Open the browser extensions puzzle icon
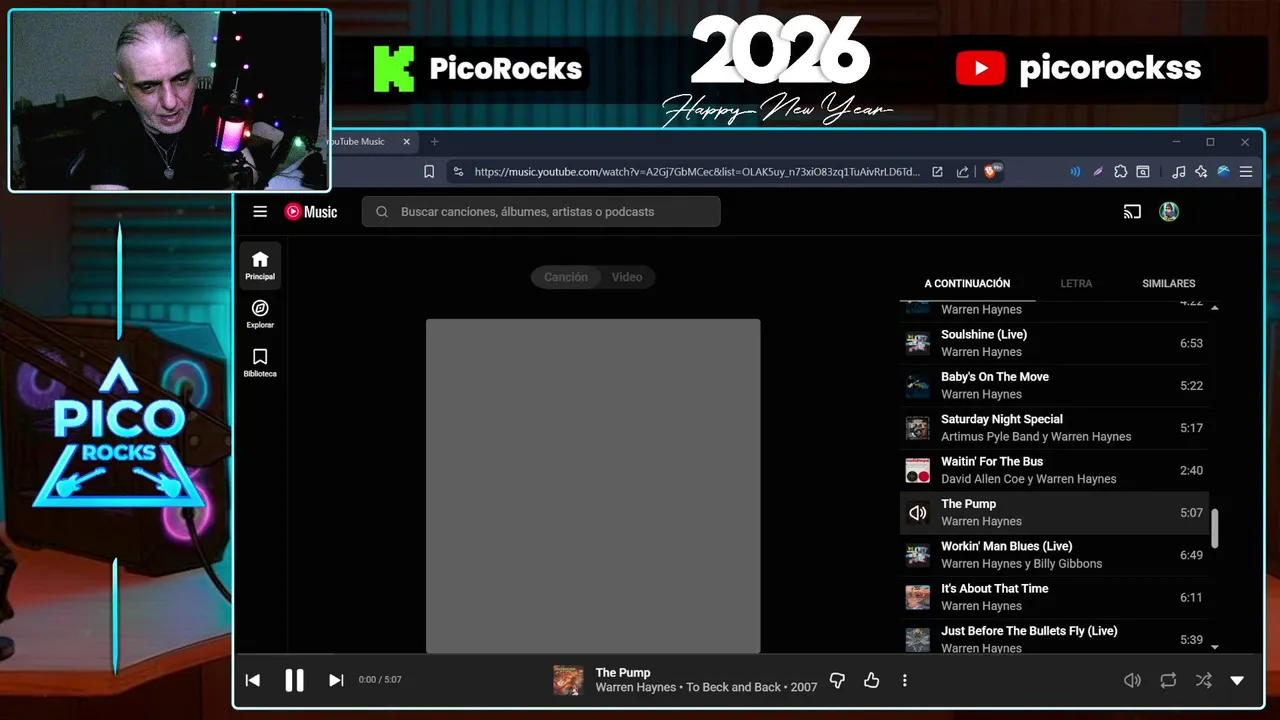Screen dimensions: 1280x720 pos(1120,172)
